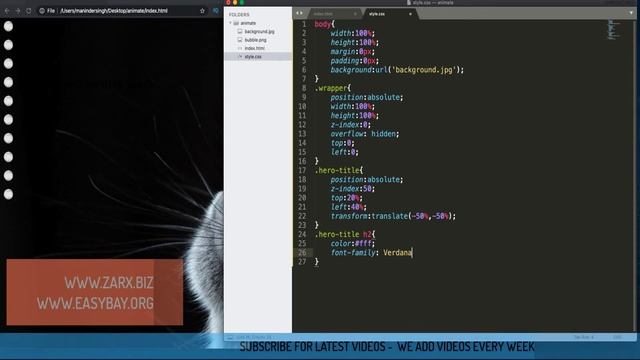Open the tab list dropdown arrow

(631, 13)
